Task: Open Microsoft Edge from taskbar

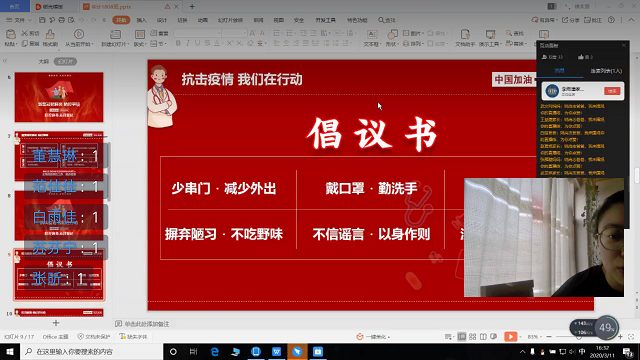Action: point(215,351)
